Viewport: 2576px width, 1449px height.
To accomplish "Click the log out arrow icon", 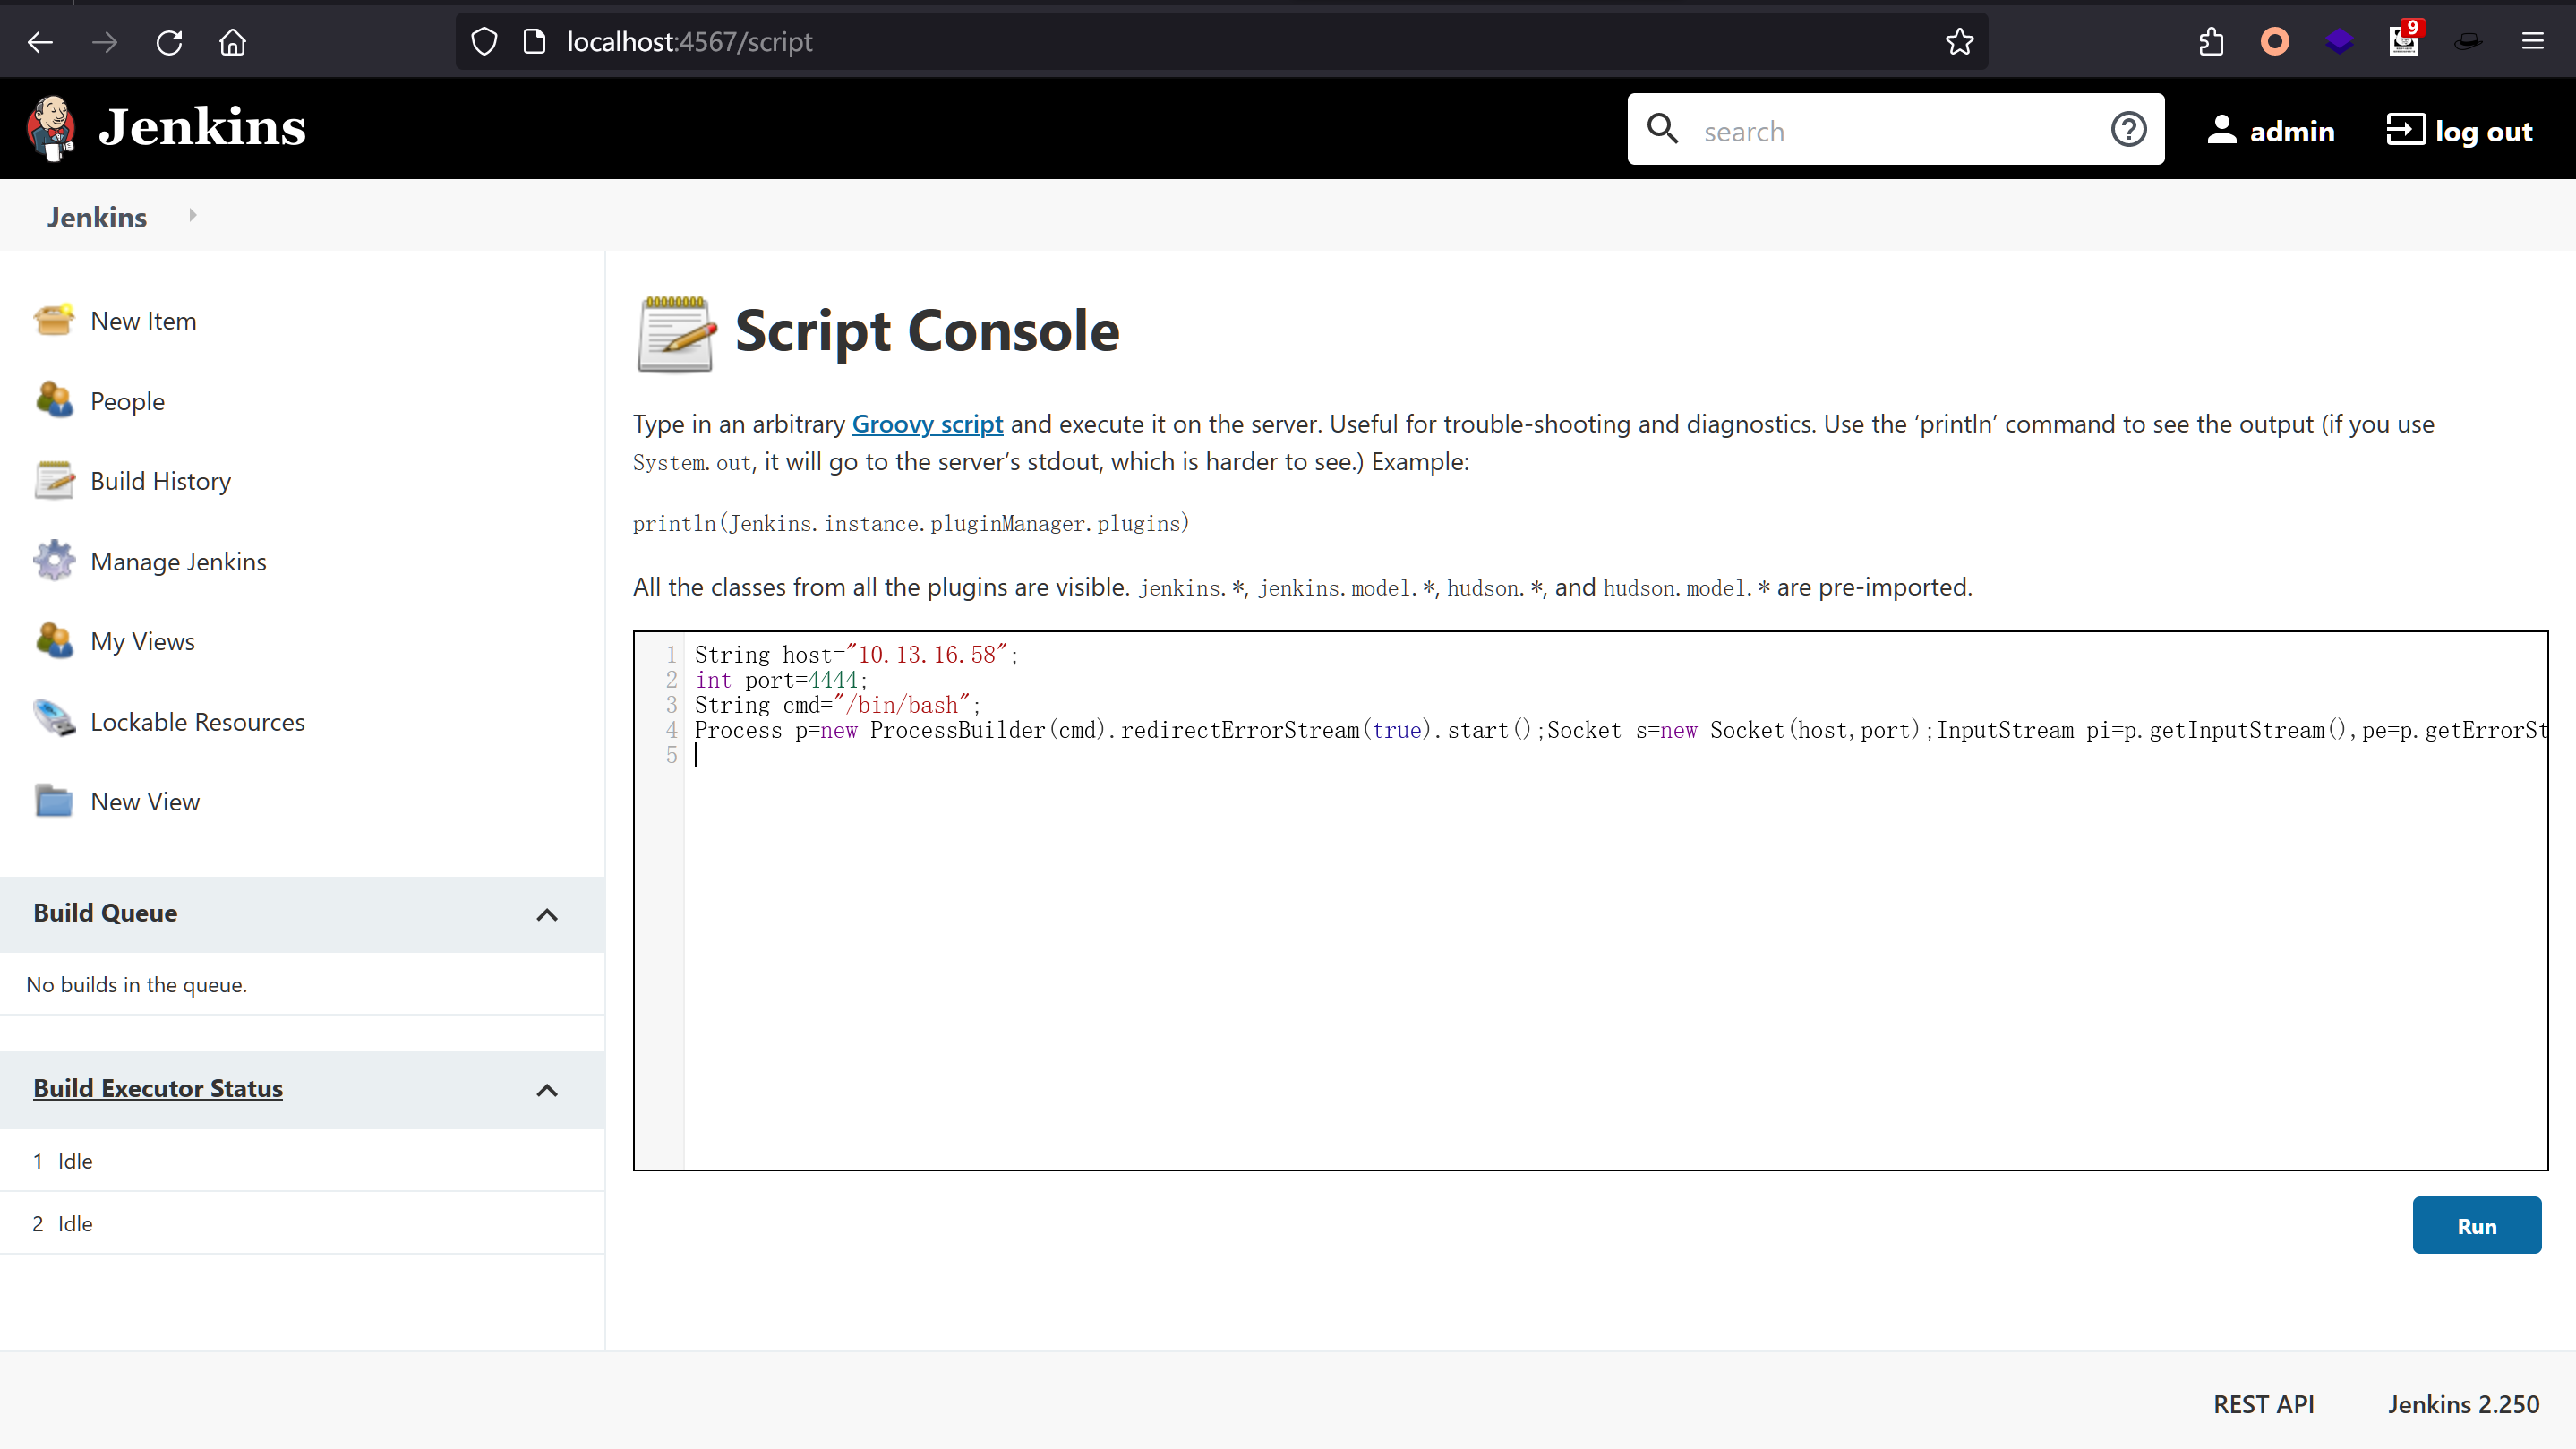I will tap(2405, 129).
